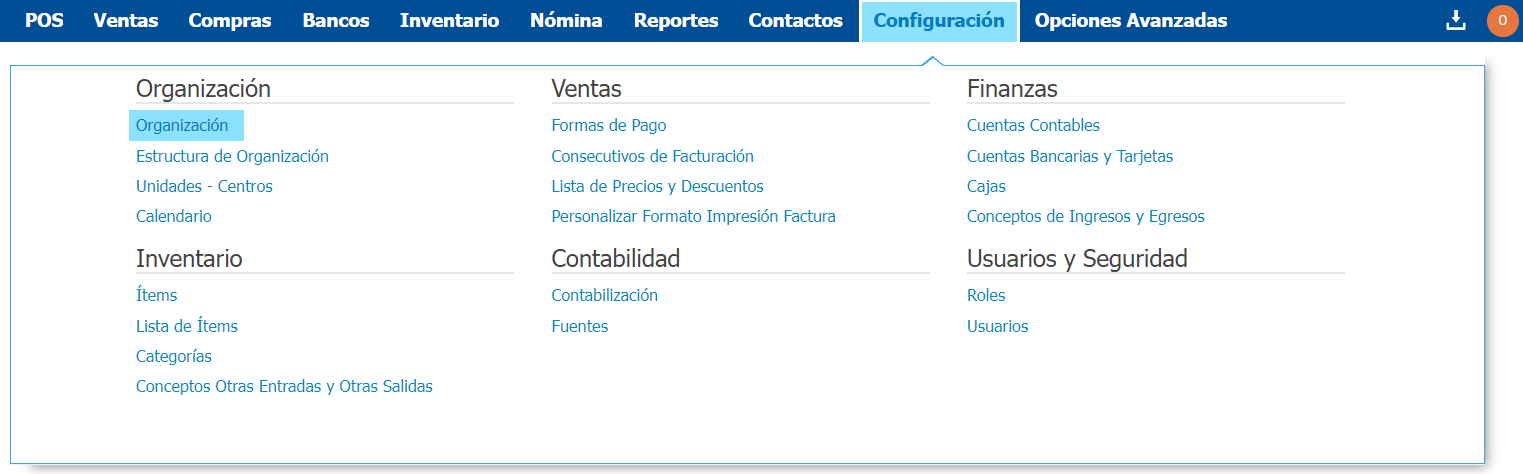Go to Opciones Avanzadas menu
The height and width of the screenshot is (474, 1523).
click(1131, 20)
